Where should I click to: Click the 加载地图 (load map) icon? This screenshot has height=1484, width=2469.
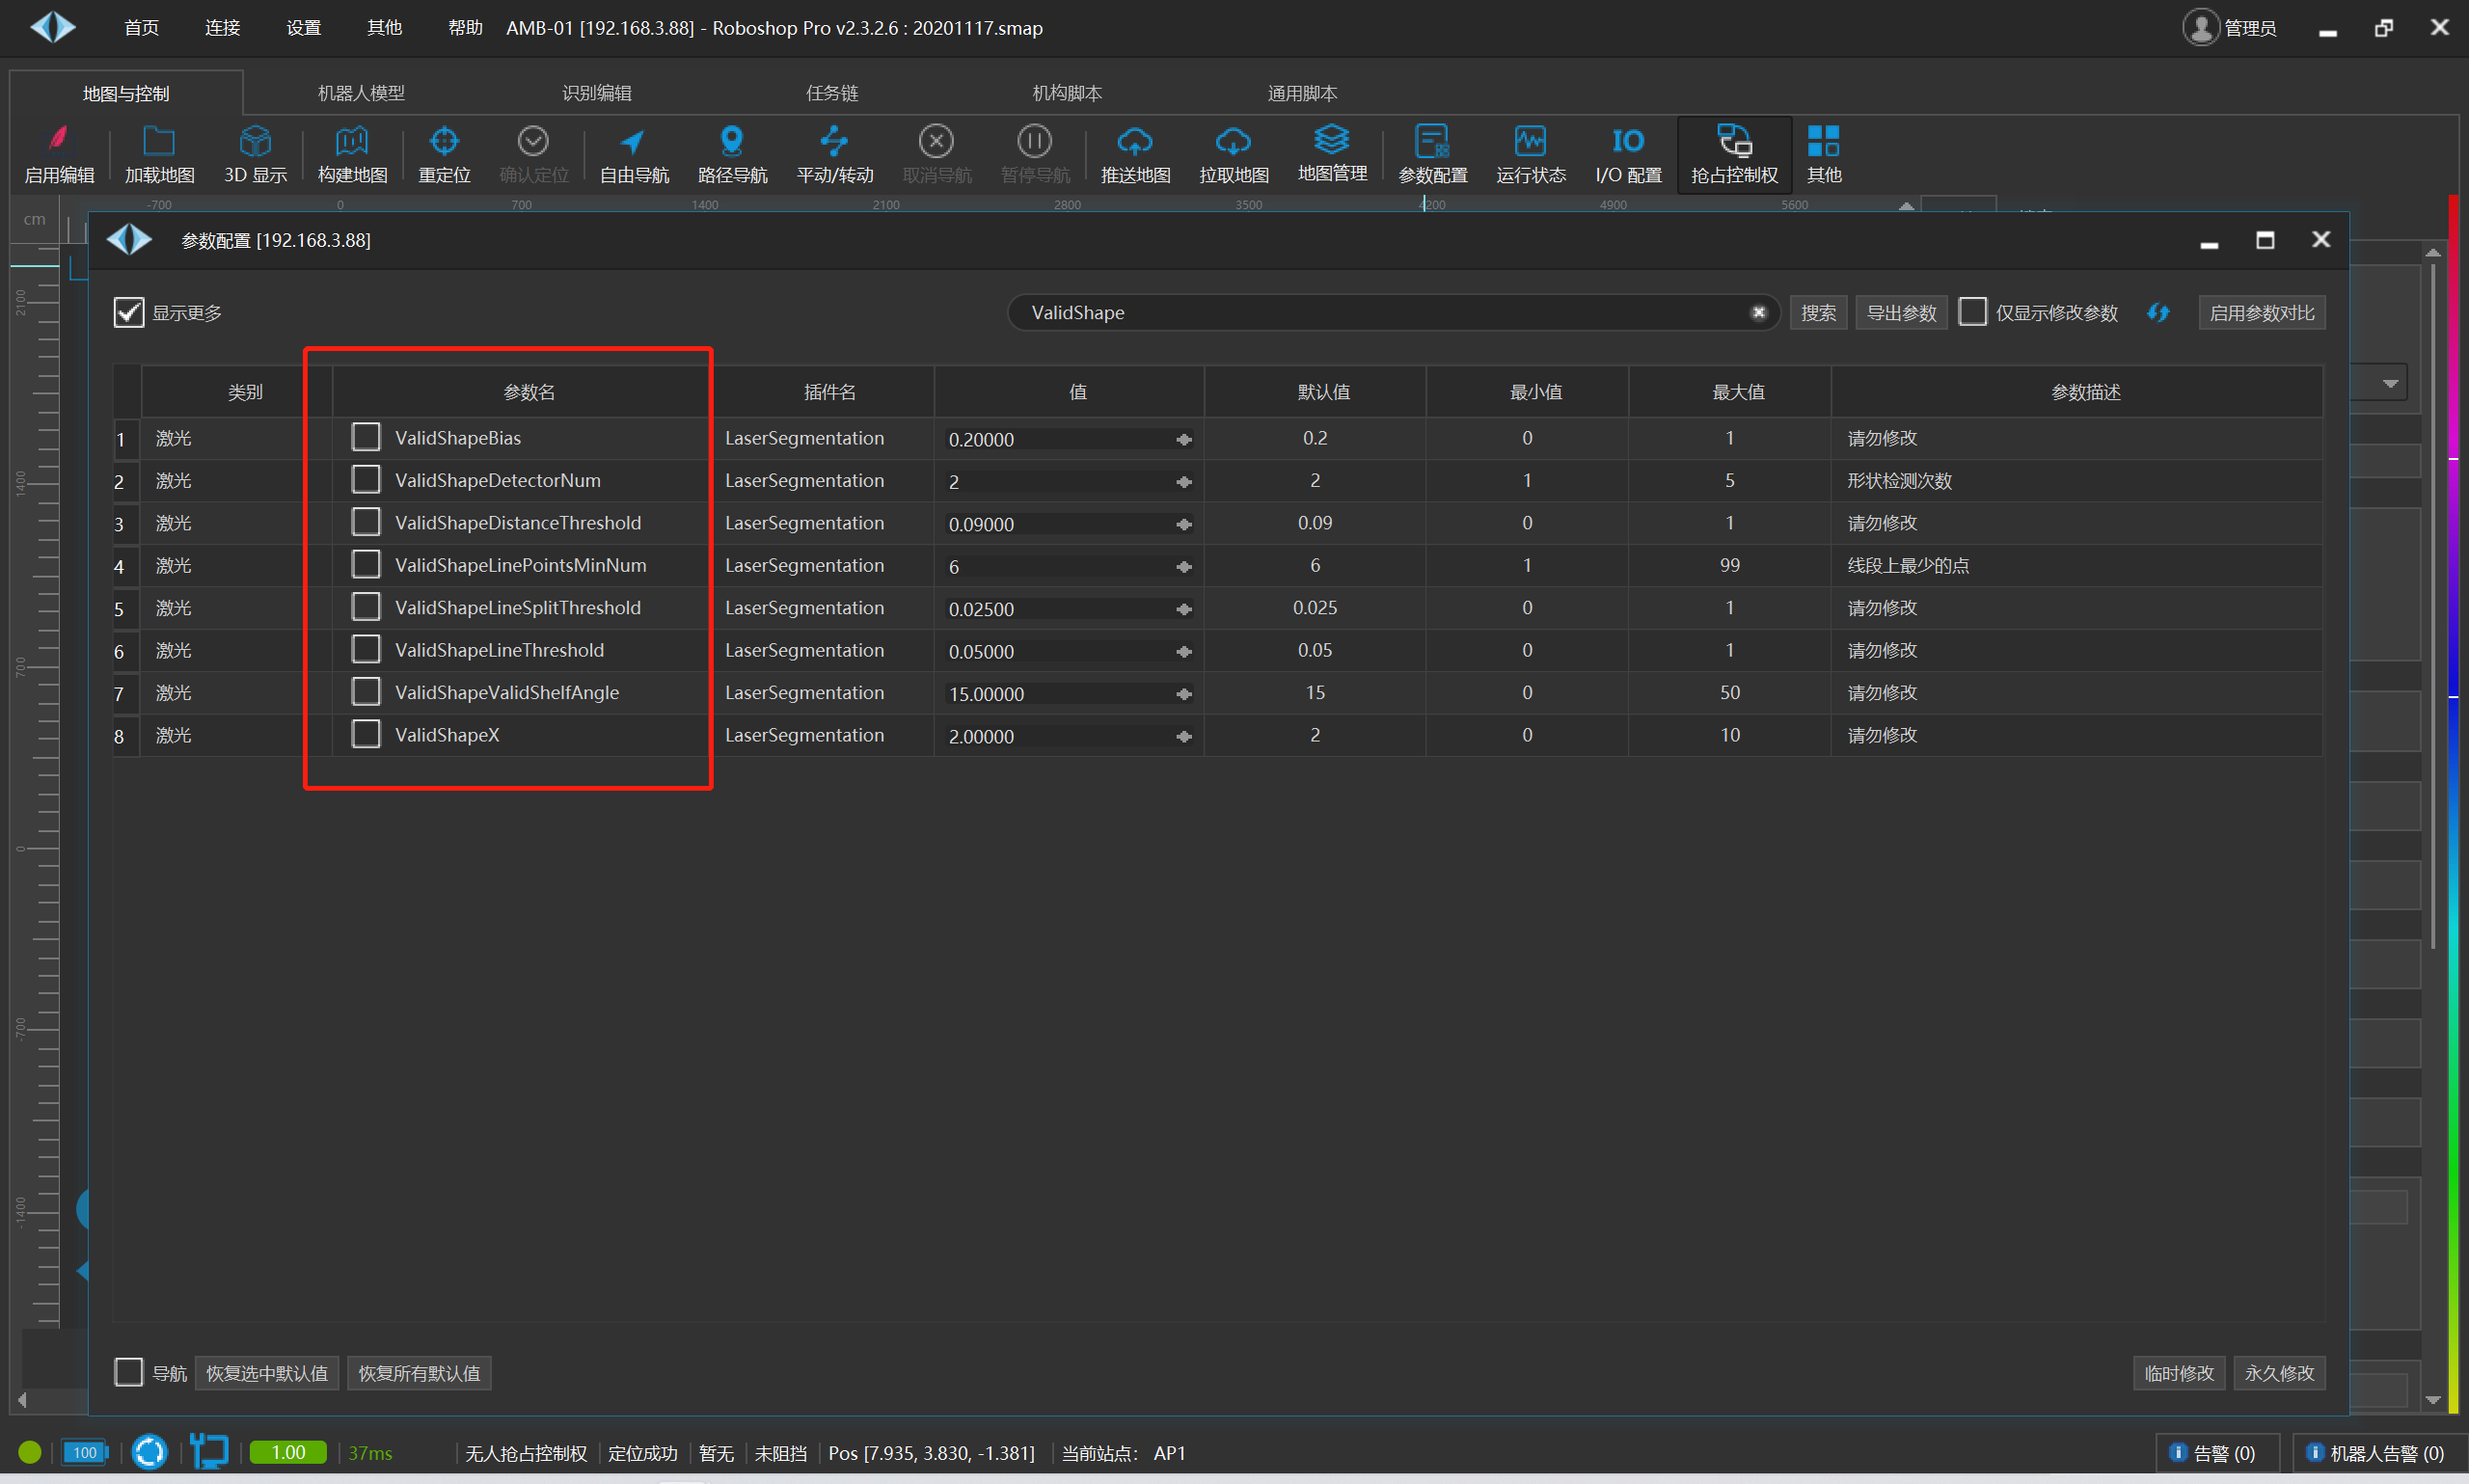(159, 142)
